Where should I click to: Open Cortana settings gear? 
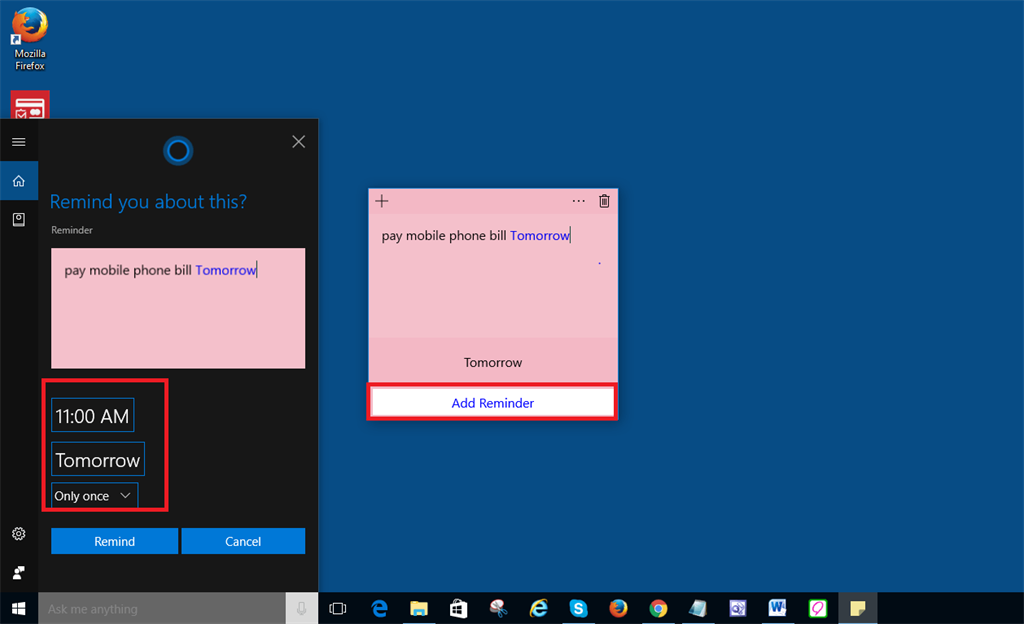coord(19,534)
